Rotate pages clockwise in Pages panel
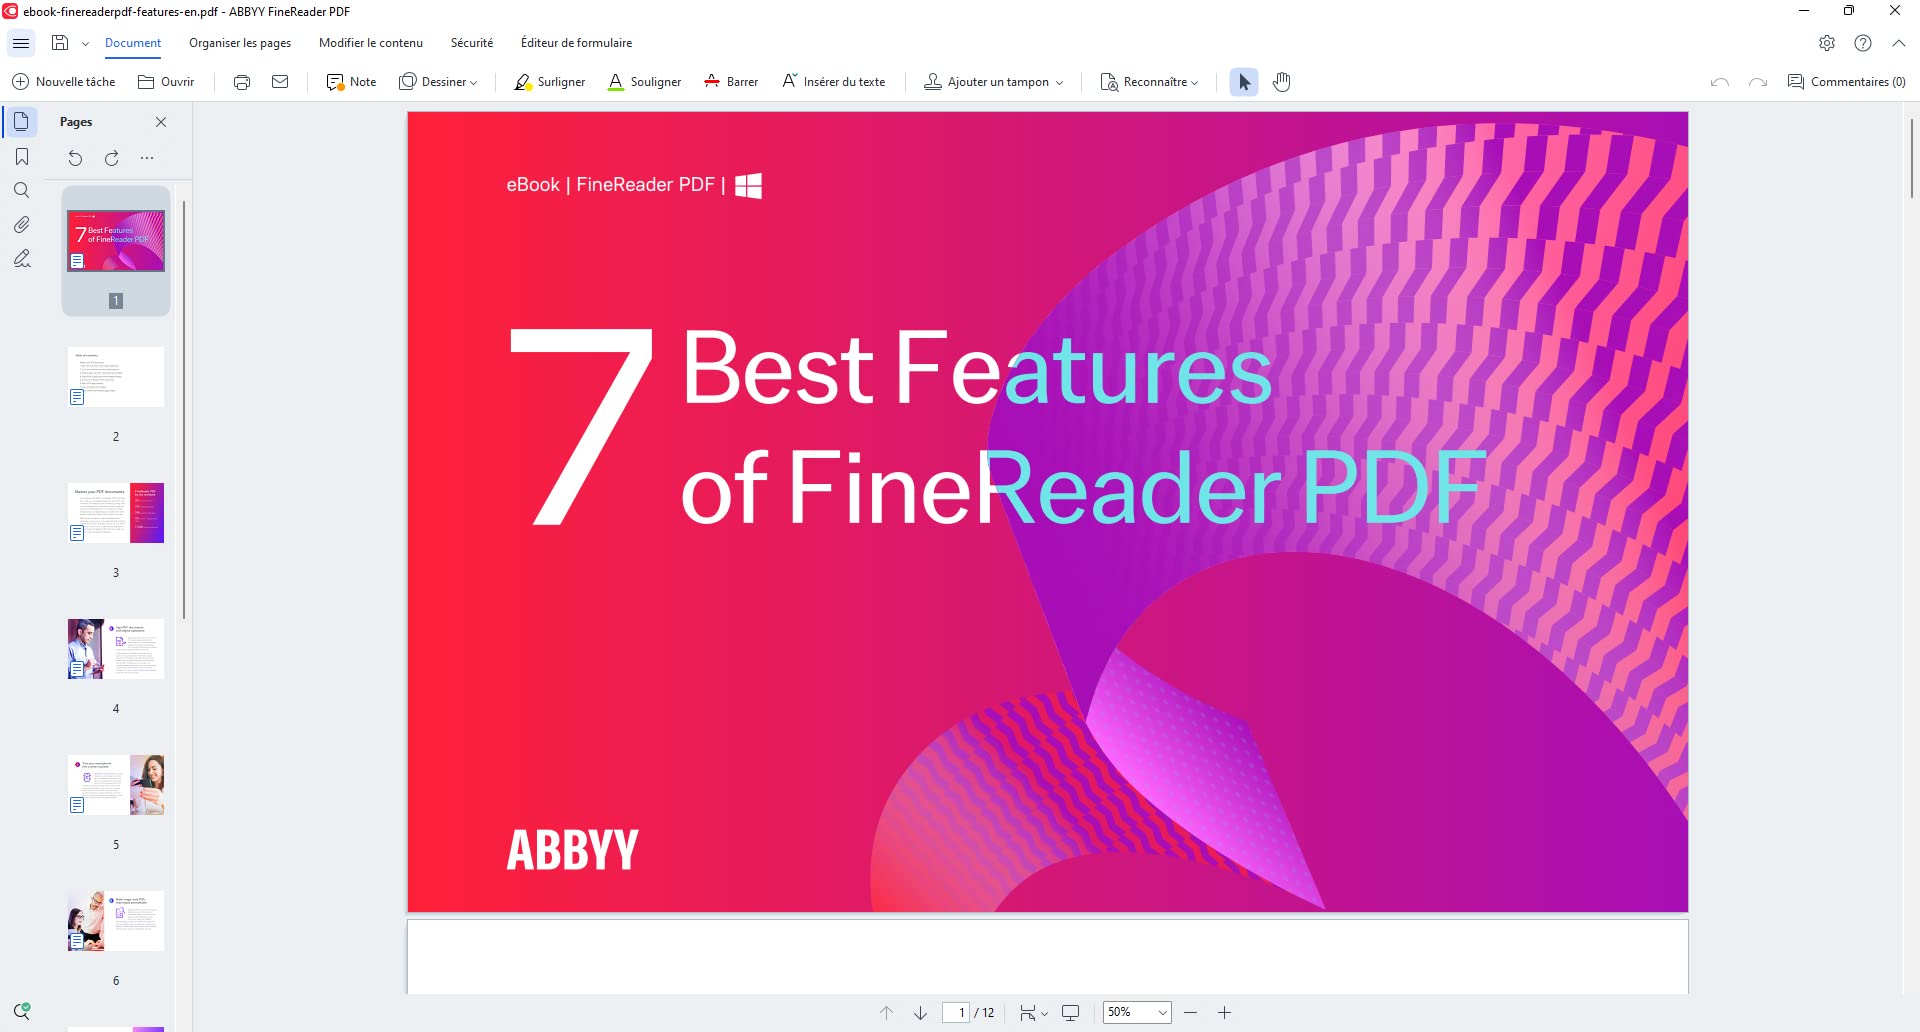This screenshot has height=1032, width=1920. click(x=112, y=158)
